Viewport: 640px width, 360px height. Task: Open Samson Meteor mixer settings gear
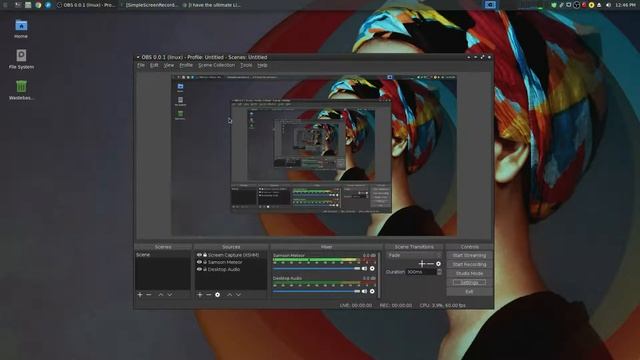point(372,269)
